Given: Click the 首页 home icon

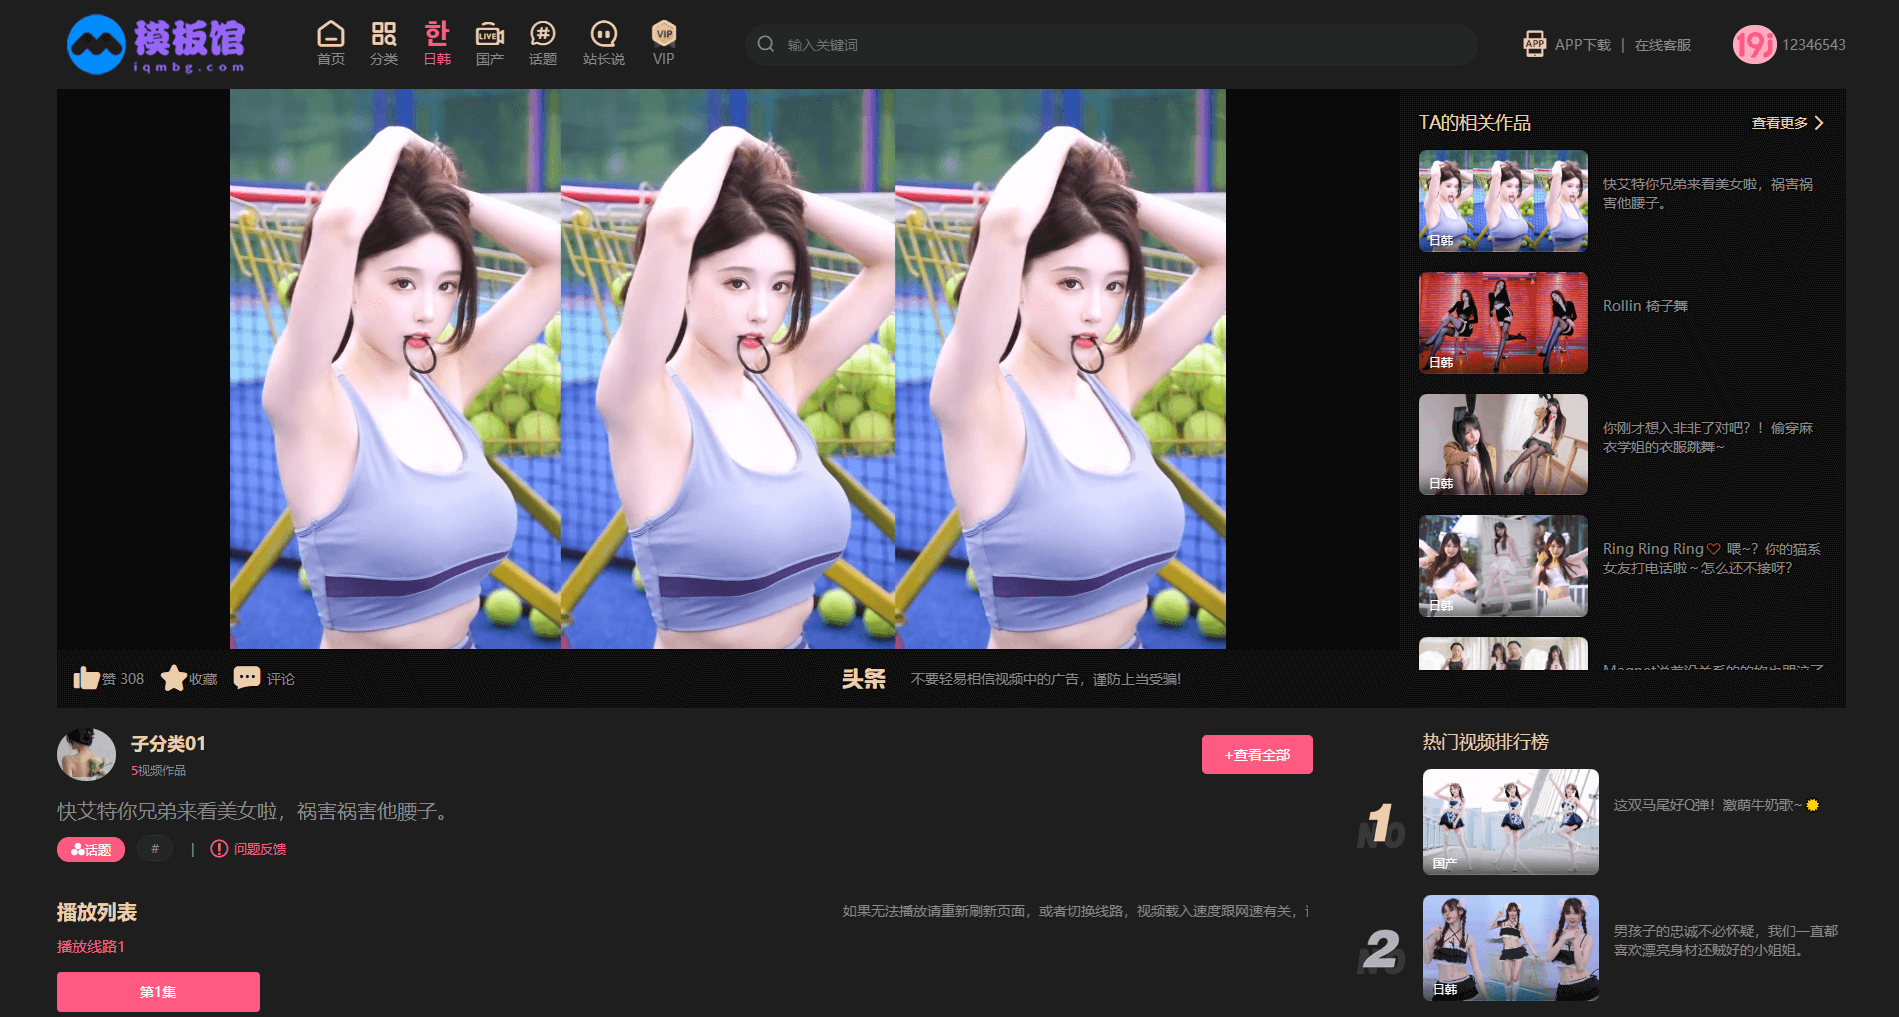Looking at the screenshot, I should coord(330,35).
